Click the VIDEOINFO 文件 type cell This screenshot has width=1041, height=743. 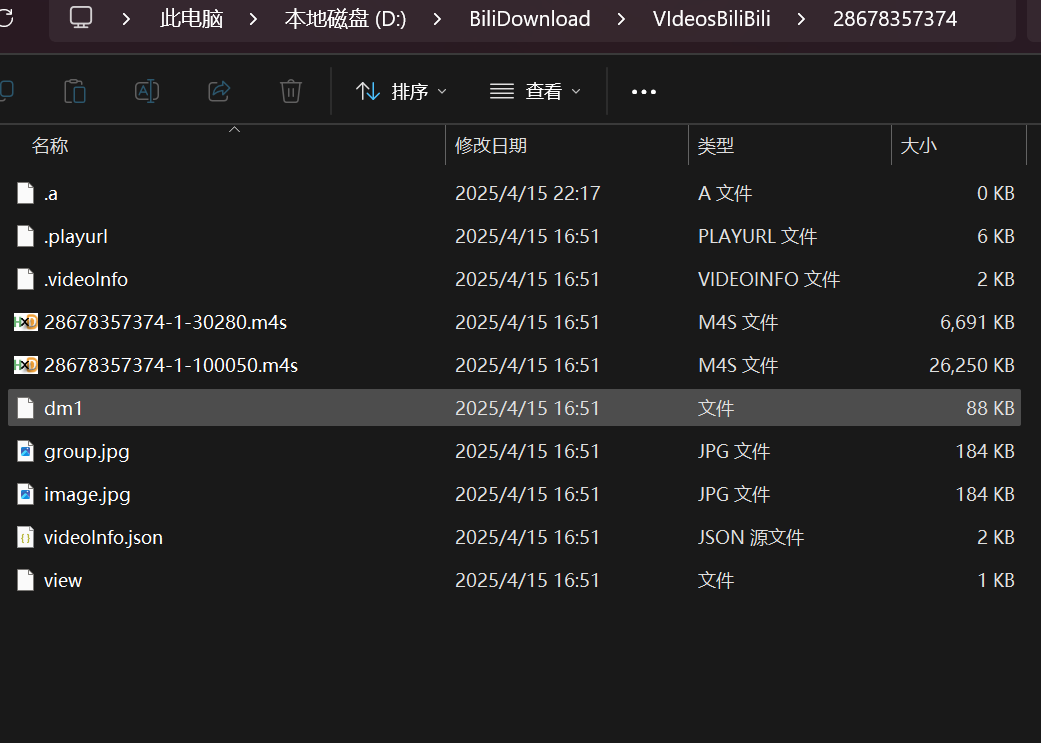click(x=769, y=280)
